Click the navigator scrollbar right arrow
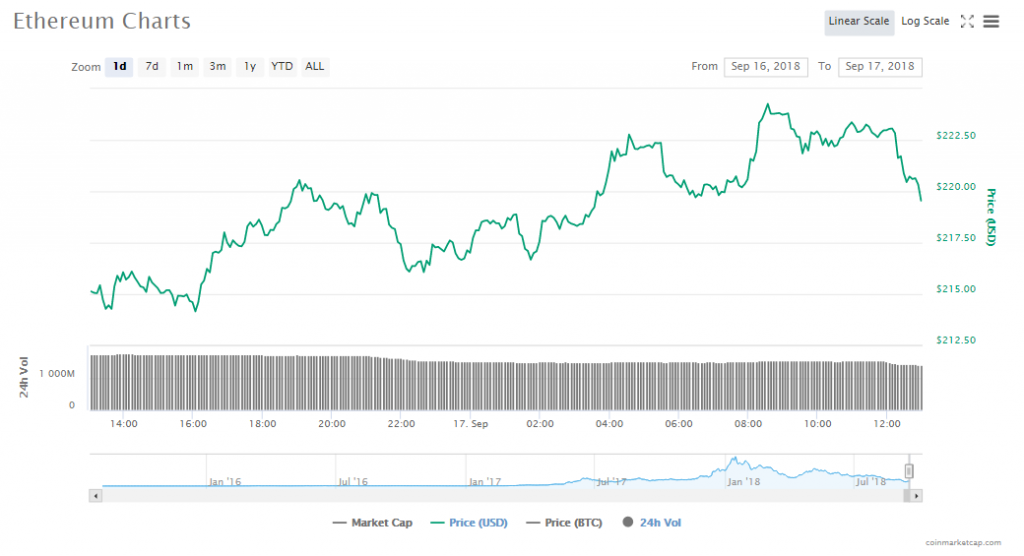This screenshot has width=1024, height=556. pos(917,495)
